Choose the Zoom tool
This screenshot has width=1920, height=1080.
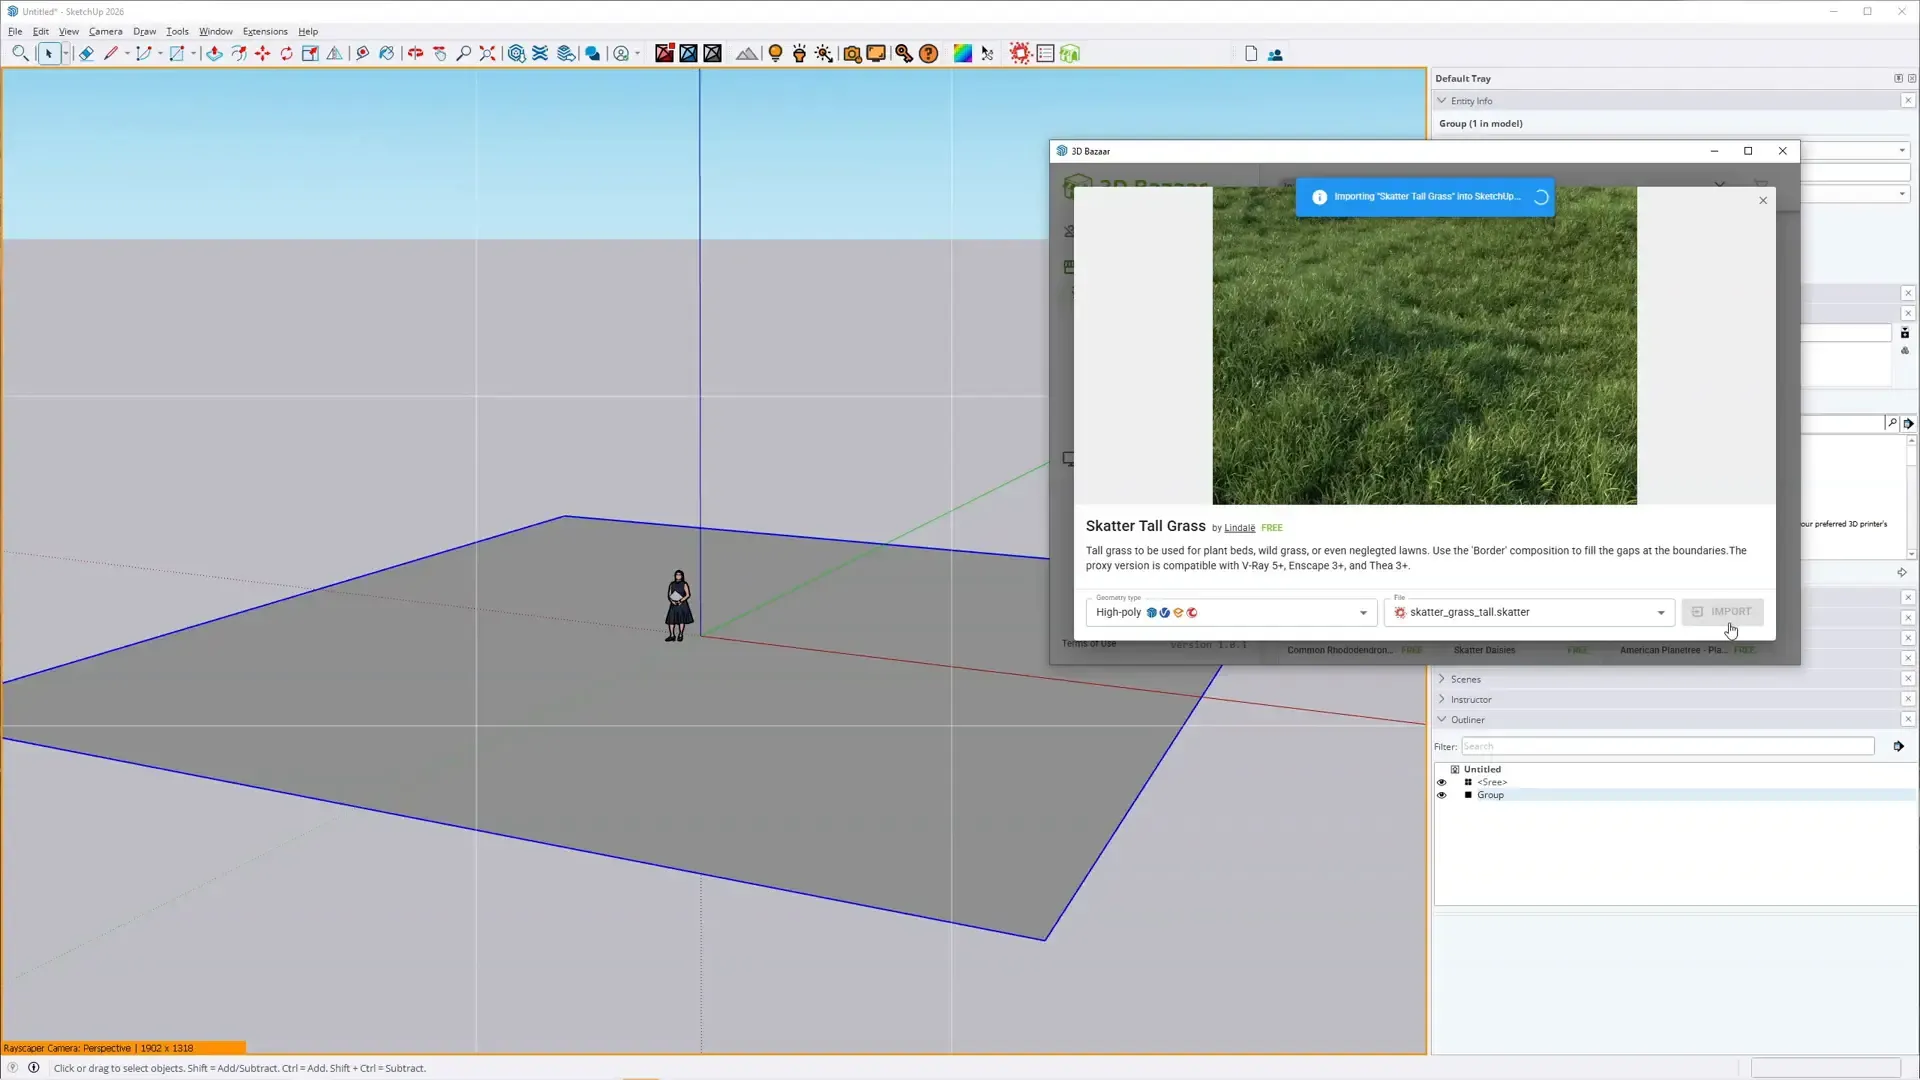pyautogui.click(x=464, y=53)
